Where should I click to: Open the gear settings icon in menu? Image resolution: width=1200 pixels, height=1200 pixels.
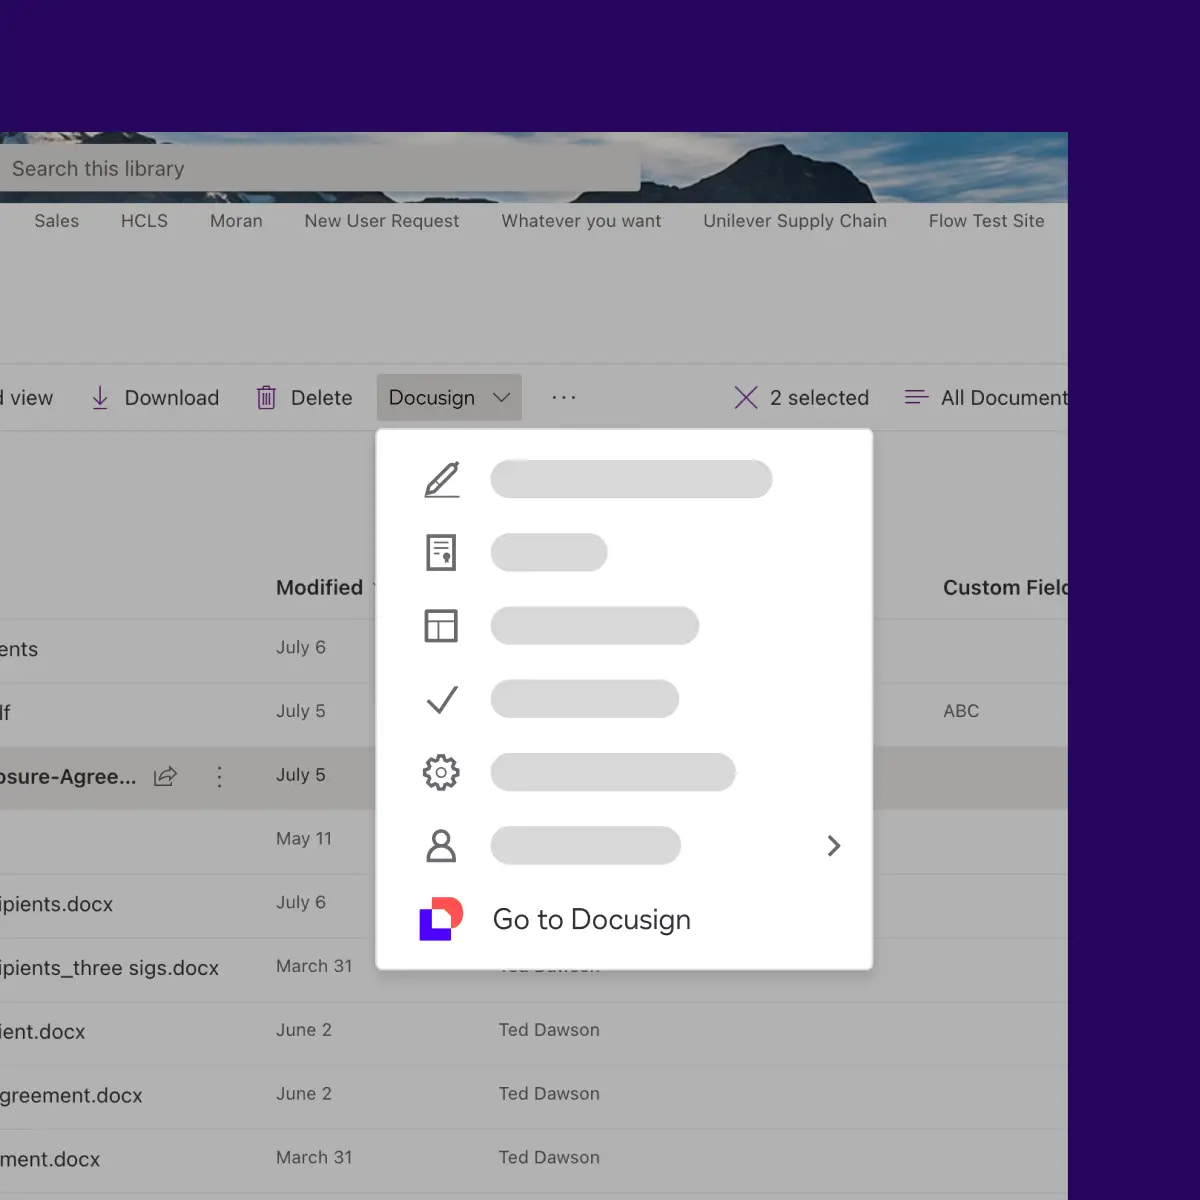(441, 772)
